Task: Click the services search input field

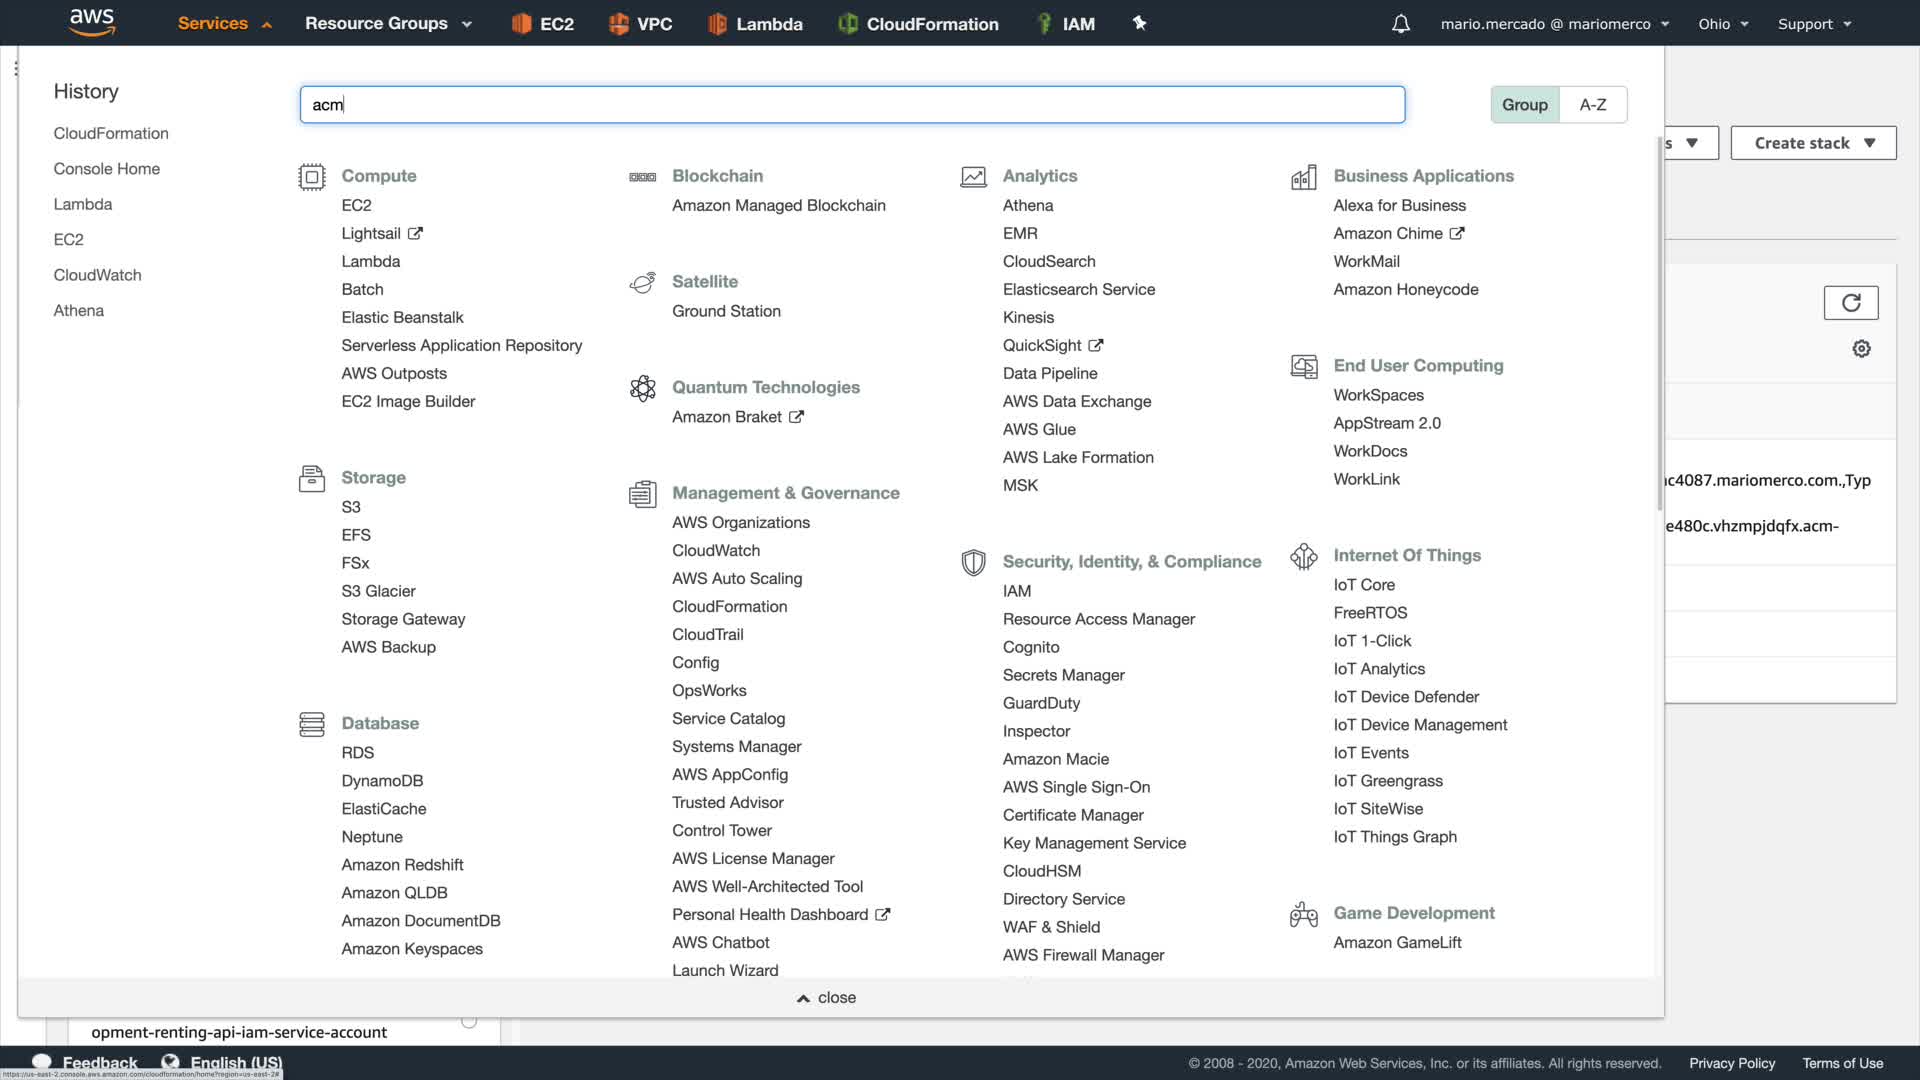Action: tap(852, 105)
